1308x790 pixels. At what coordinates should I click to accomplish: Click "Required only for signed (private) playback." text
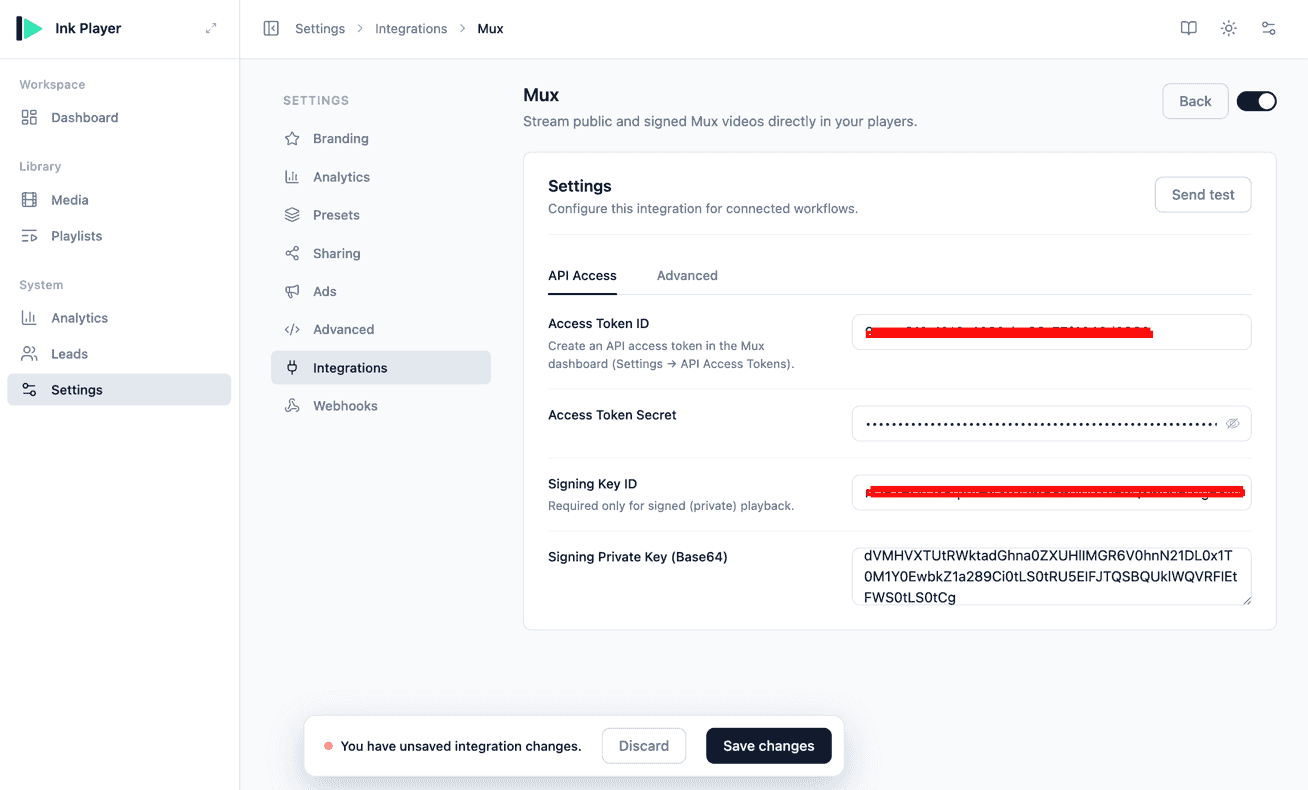(x=671, y=506)
